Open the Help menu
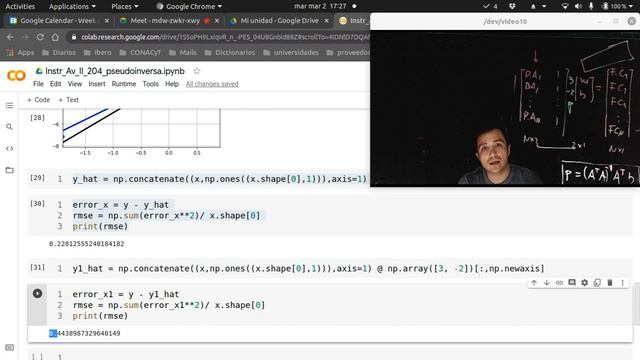Viewport: 640px width, 360px height. click(x=172, y=84)
